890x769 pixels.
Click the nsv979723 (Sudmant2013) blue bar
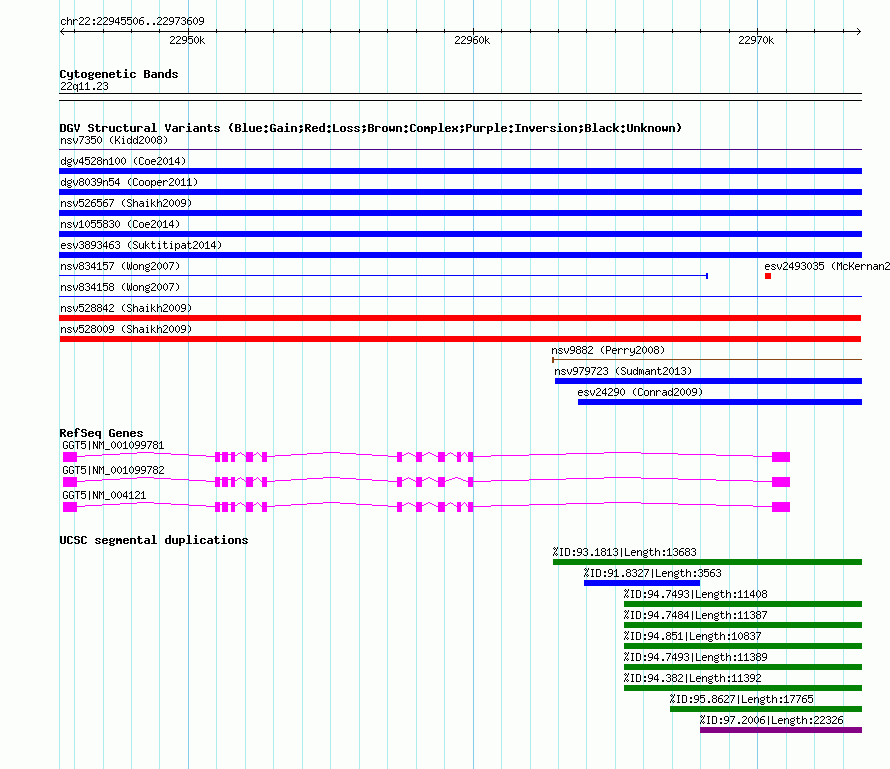pos(707,381)
